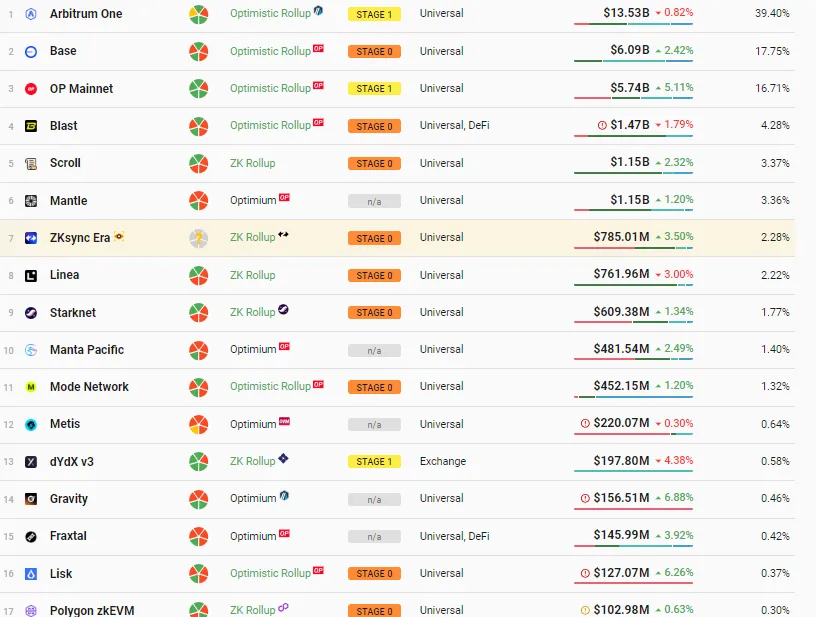Click the STAGE 1 badge for Arbitrum One

pyautogui.click(x=374, y=14)
